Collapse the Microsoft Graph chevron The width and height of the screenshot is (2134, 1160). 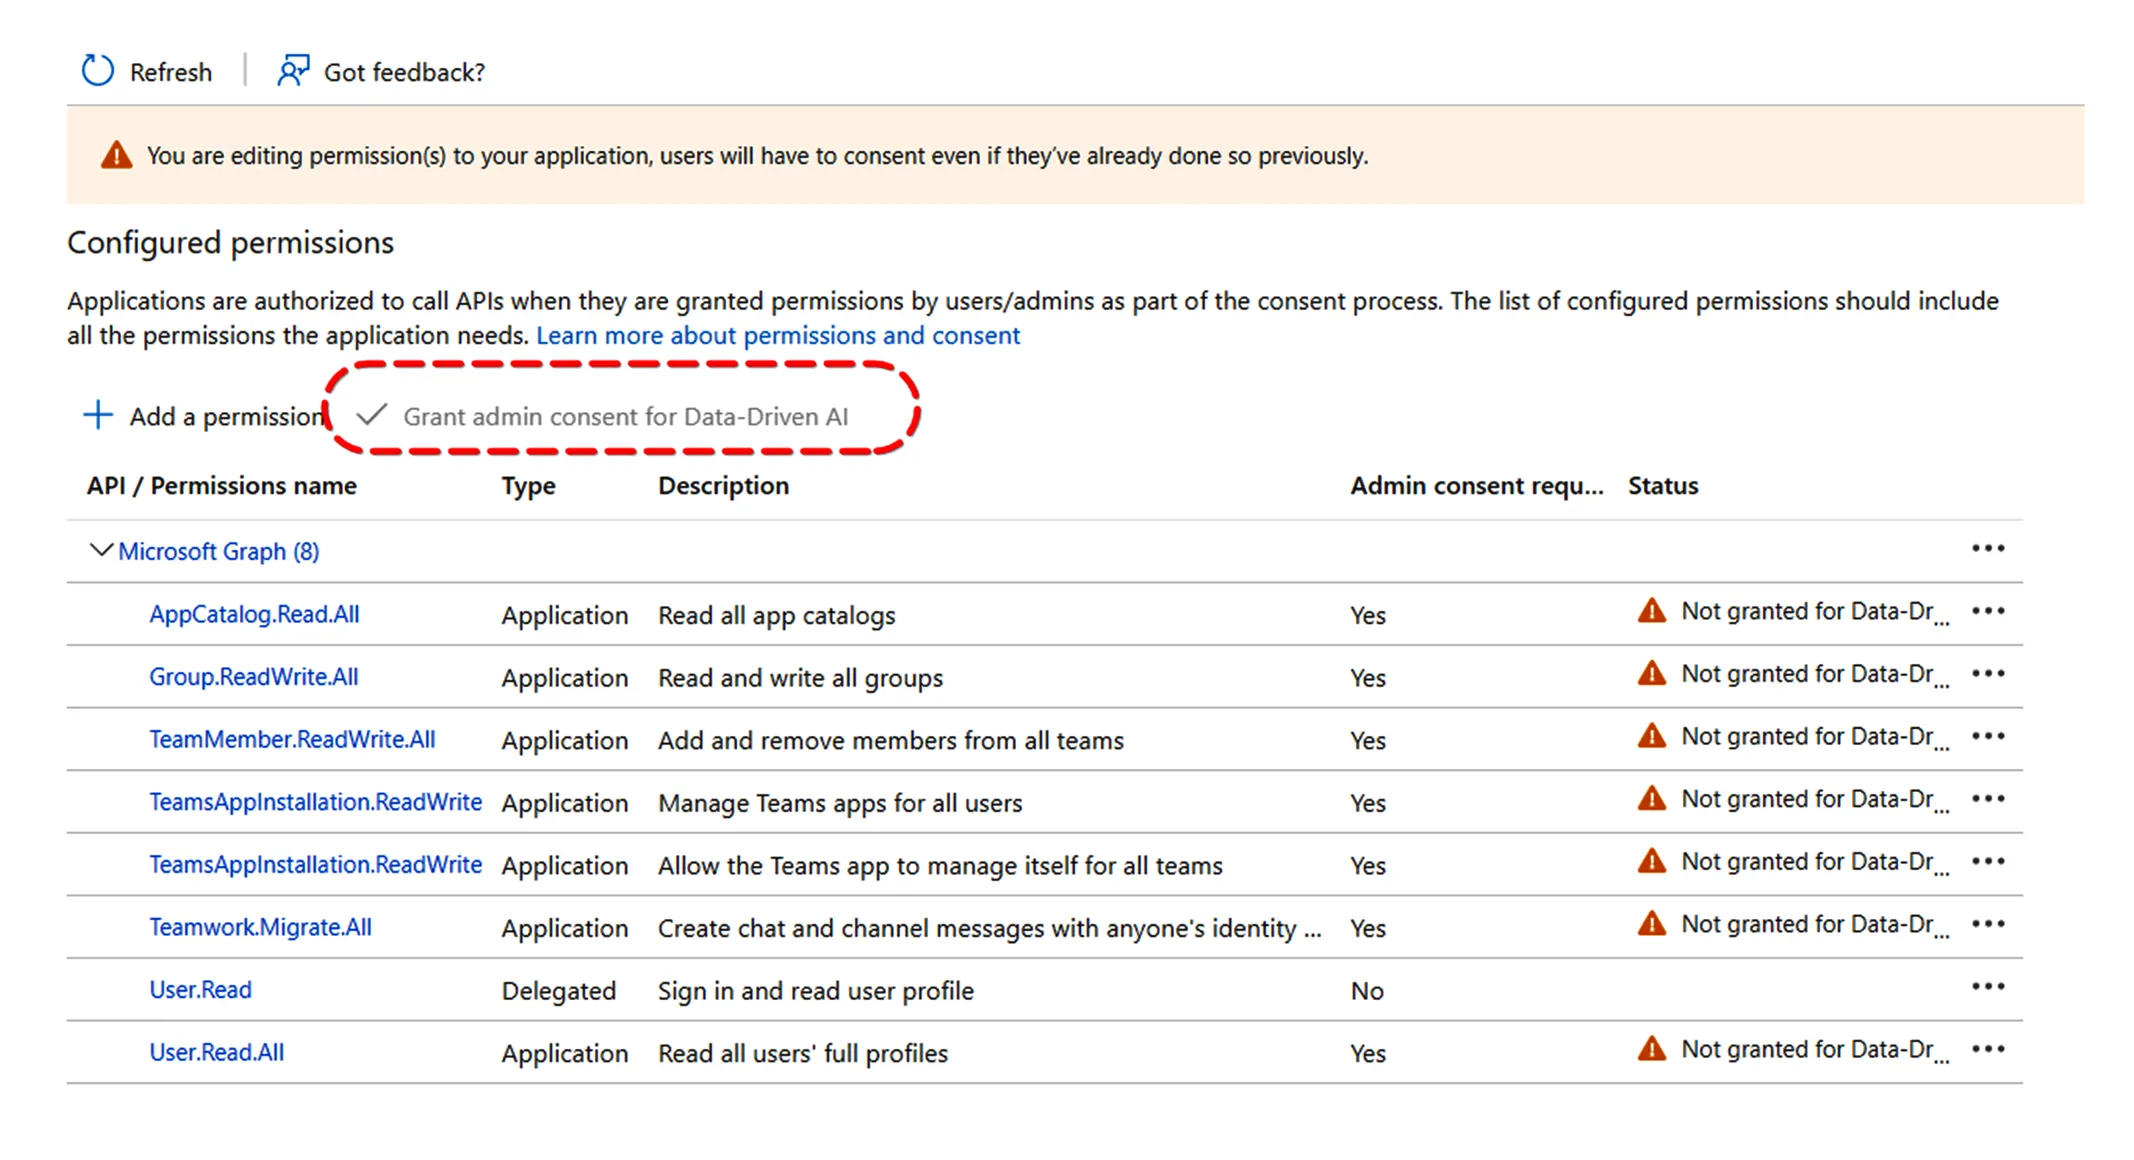(101, 550)
